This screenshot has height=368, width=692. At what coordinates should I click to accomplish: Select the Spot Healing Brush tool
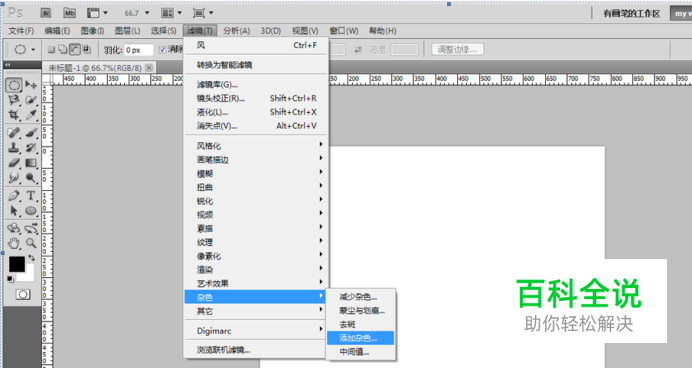[x=14, y=132]
